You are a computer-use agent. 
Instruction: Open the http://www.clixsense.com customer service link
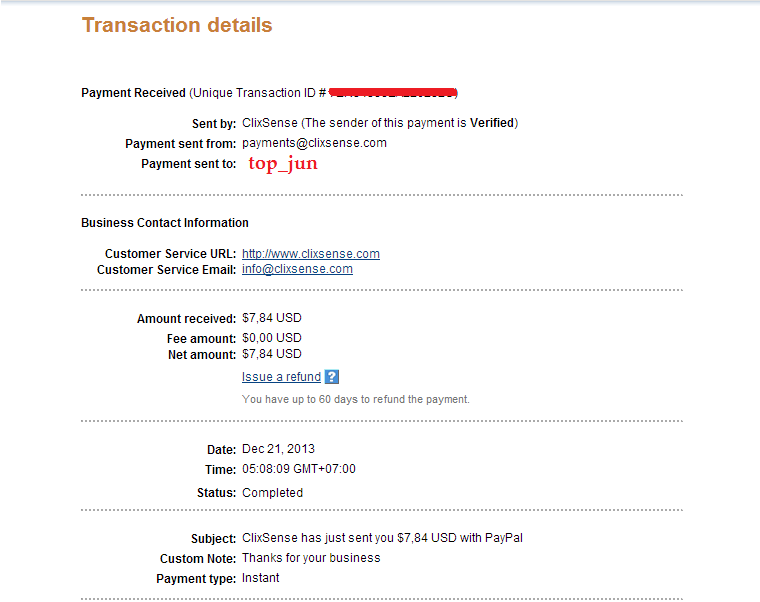point(311,254)
